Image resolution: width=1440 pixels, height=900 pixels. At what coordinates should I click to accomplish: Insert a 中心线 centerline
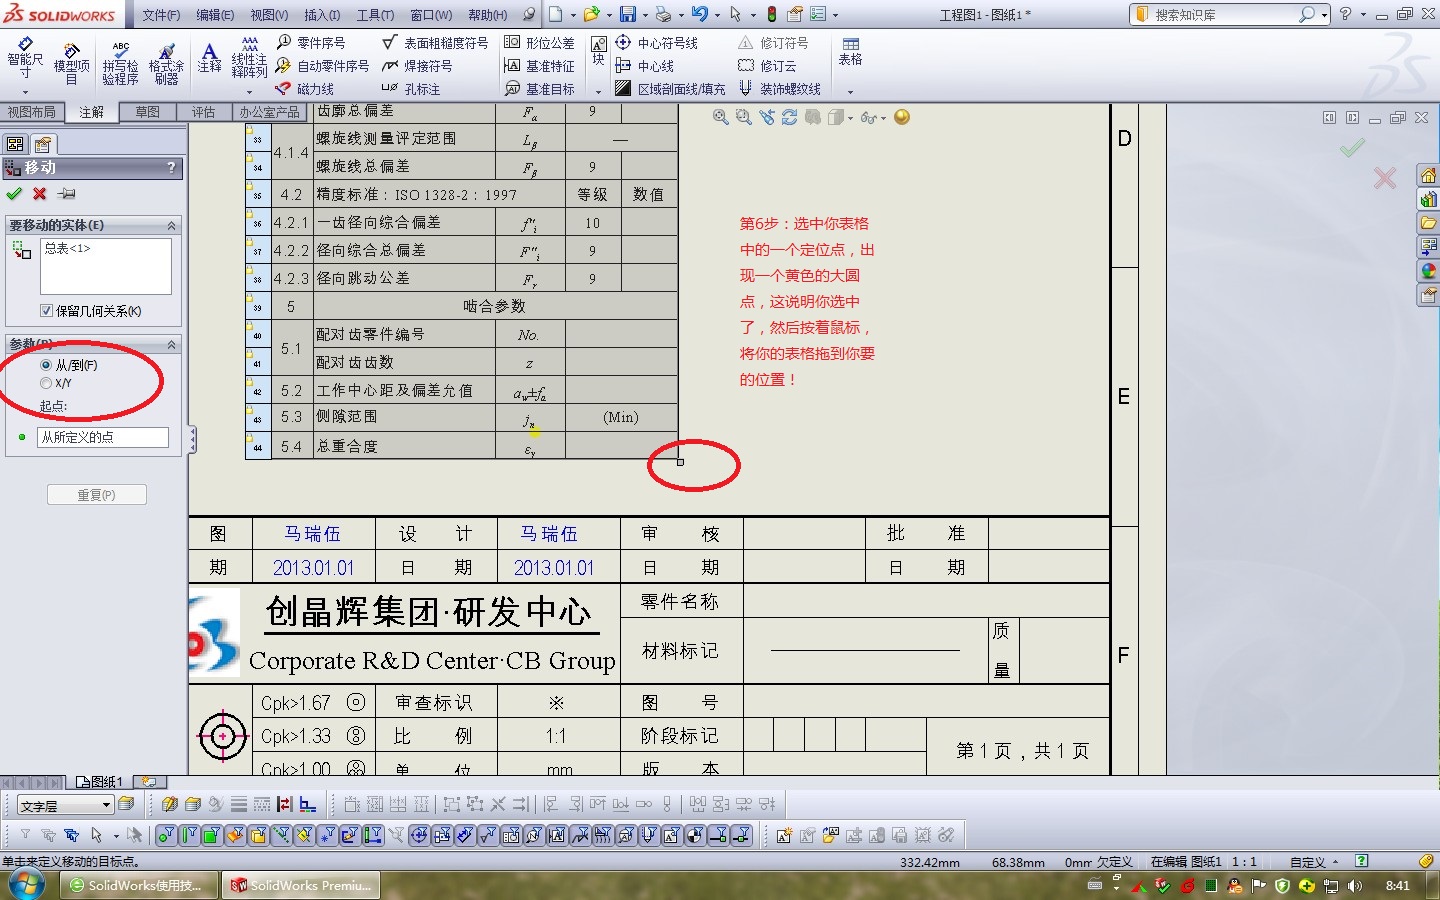tap(644, 66)
